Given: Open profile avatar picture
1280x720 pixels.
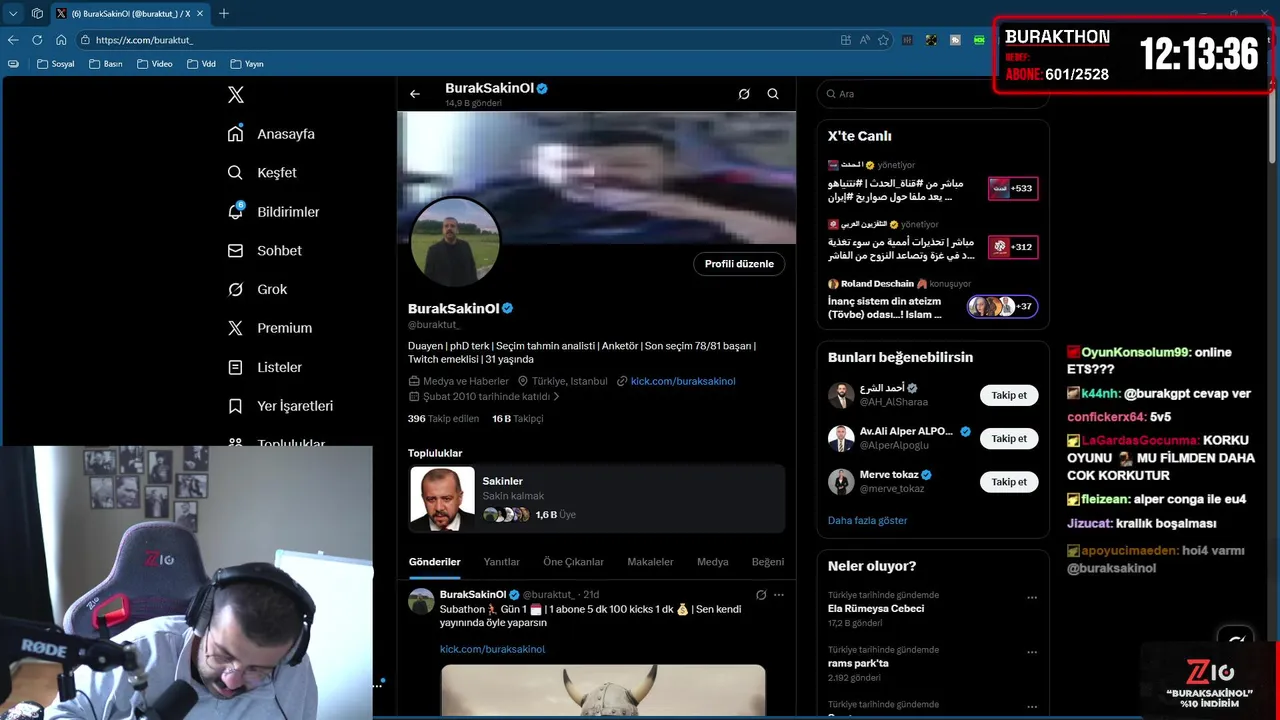Looking at the screenshot, I should click(x=455, y=242).
